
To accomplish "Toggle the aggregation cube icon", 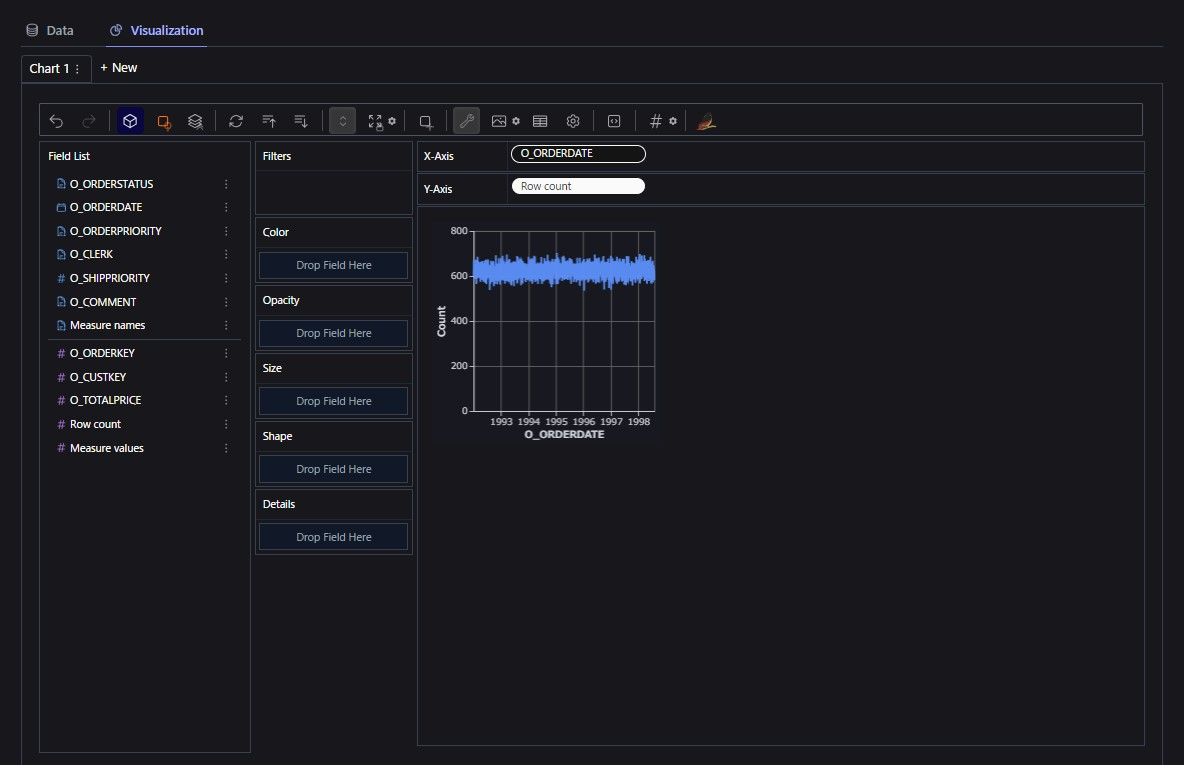I will [130, 121].
